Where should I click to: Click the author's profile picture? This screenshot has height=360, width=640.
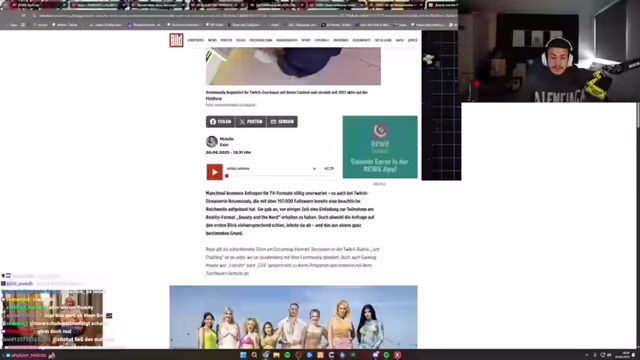coord(211,142)
